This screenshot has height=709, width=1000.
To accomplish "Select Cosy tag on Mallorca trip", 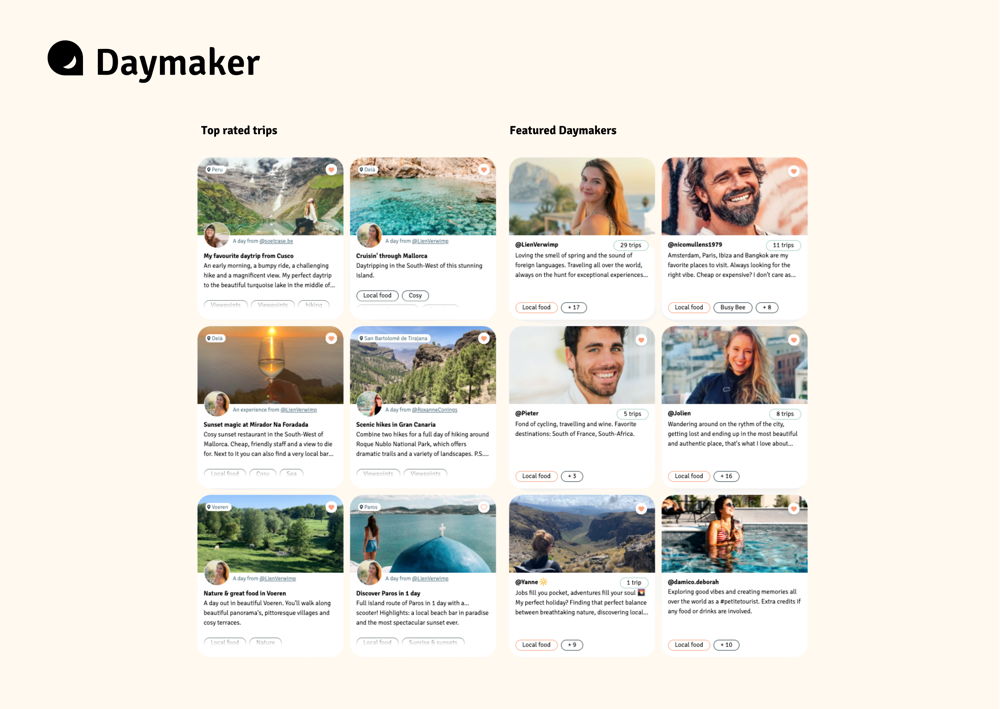I will (415, 296).
